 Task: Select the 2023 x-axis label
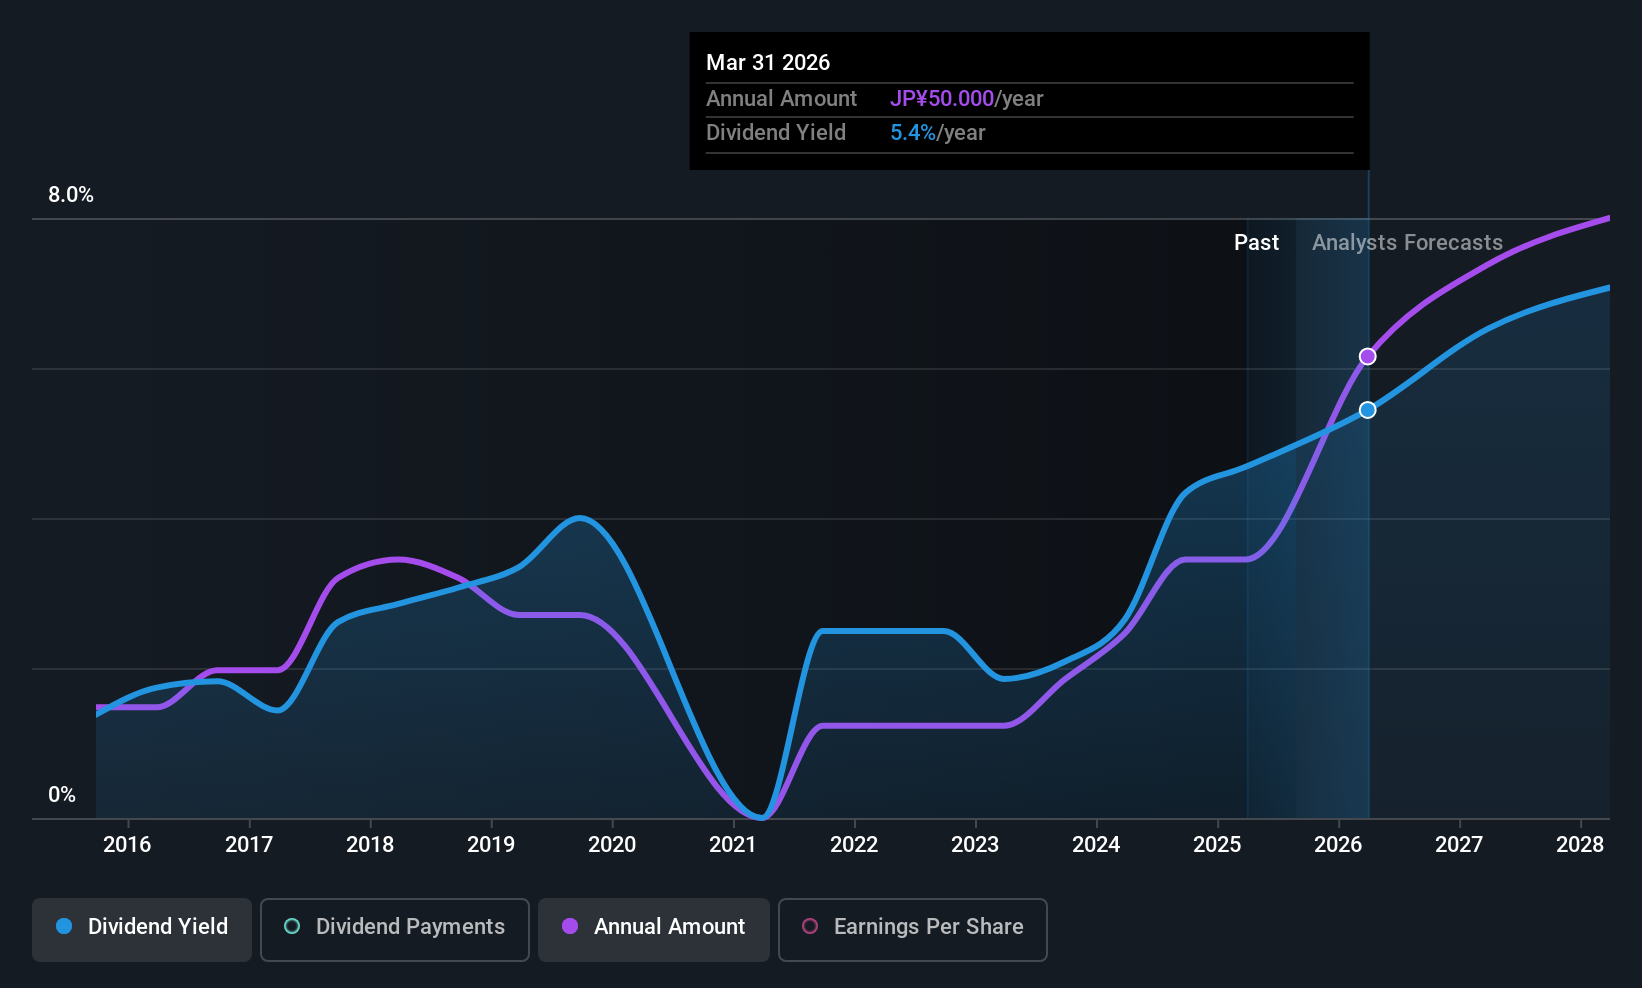tap(975, 845)
